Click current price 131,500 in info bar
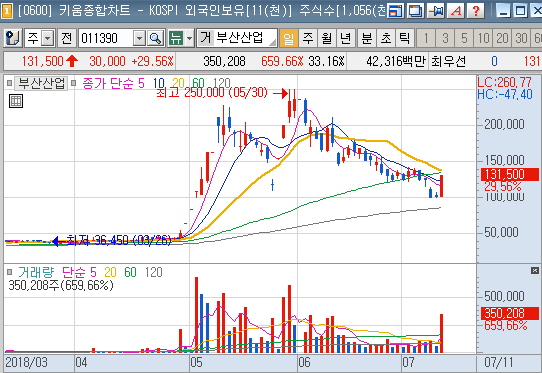Screen dimensions: 542x373 [x=43, y=62]
